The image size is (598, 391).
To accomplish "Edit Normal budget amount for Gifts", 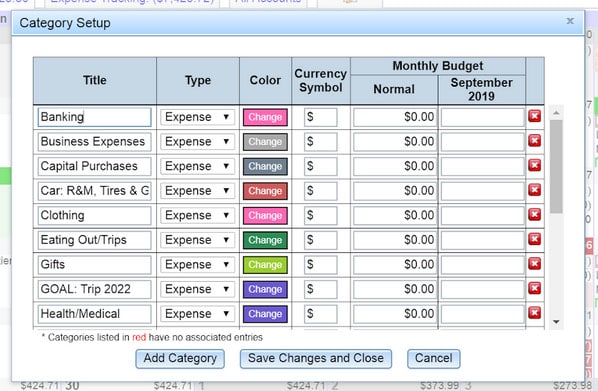I will point(394,265).
